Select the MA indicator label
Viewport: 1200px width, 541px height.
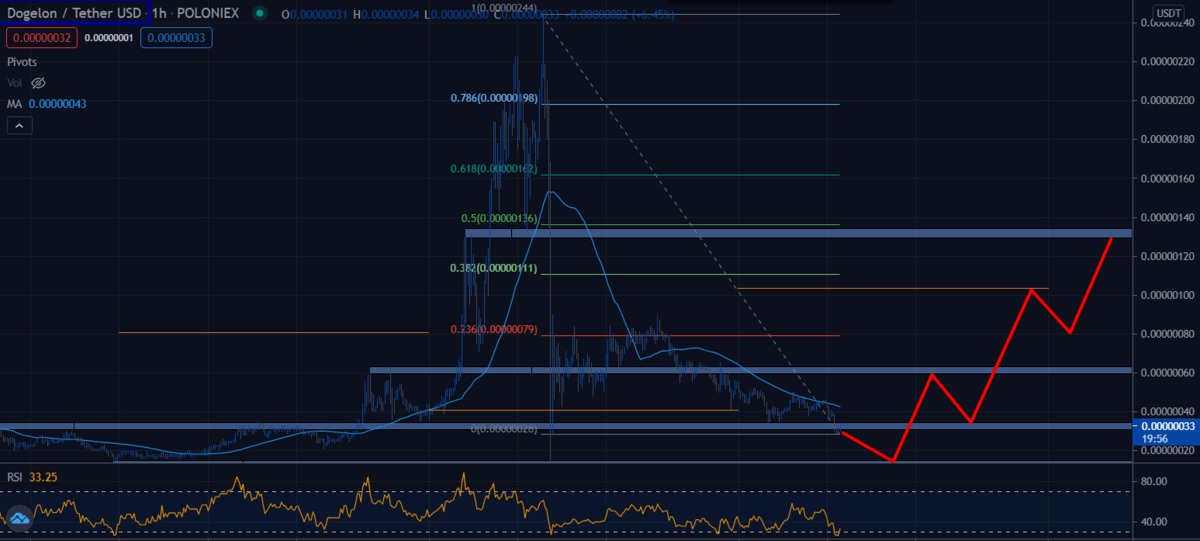click(x=16, y=104)
